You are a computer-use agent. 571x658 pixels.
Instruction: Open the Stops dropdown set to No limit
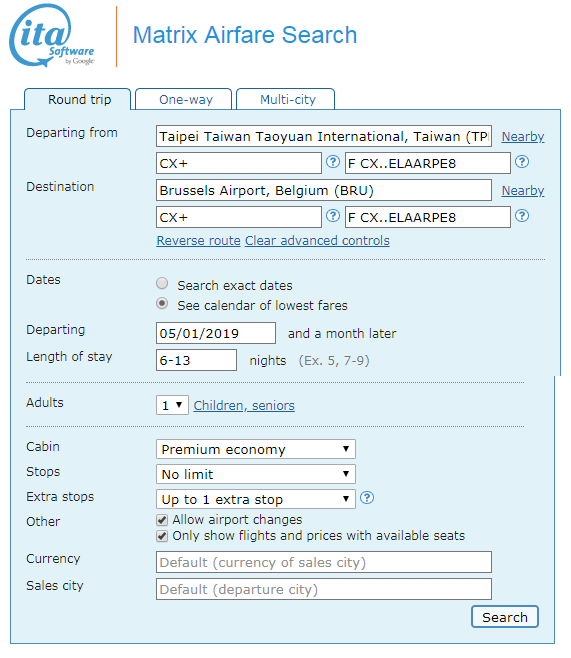[x=256, y=474]
